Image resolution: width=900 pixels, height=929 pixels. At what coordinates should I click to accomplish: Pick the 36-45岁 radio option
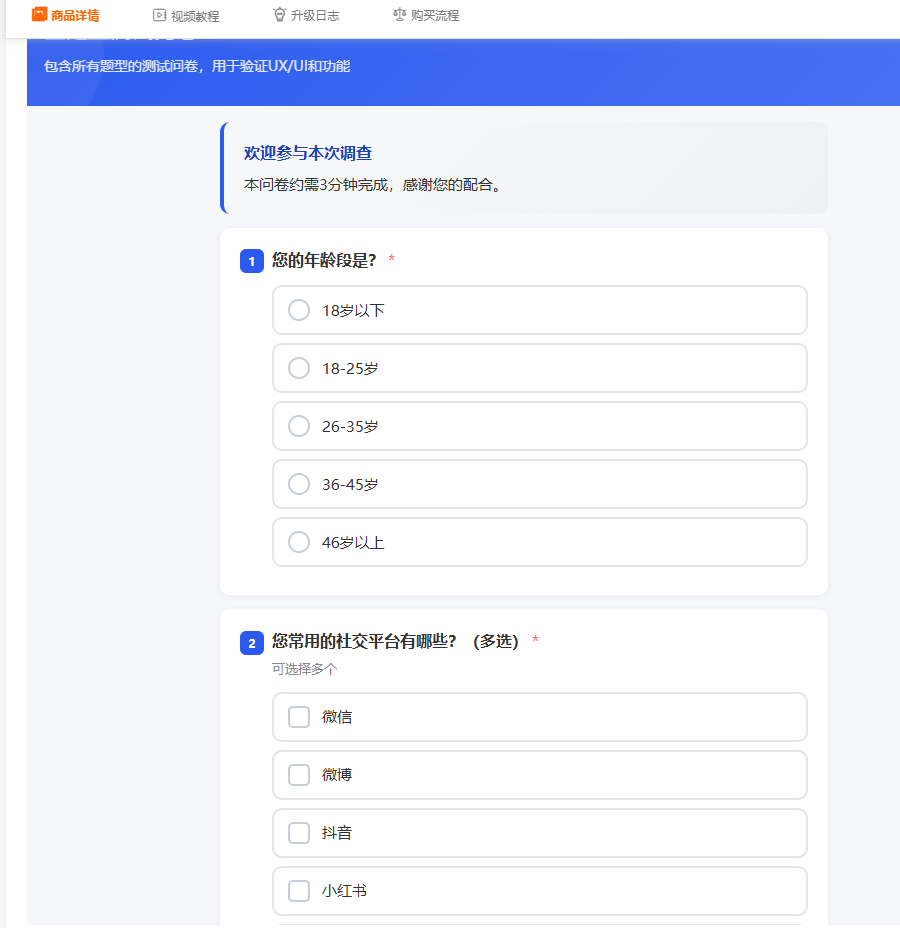(x=299, y=484)
